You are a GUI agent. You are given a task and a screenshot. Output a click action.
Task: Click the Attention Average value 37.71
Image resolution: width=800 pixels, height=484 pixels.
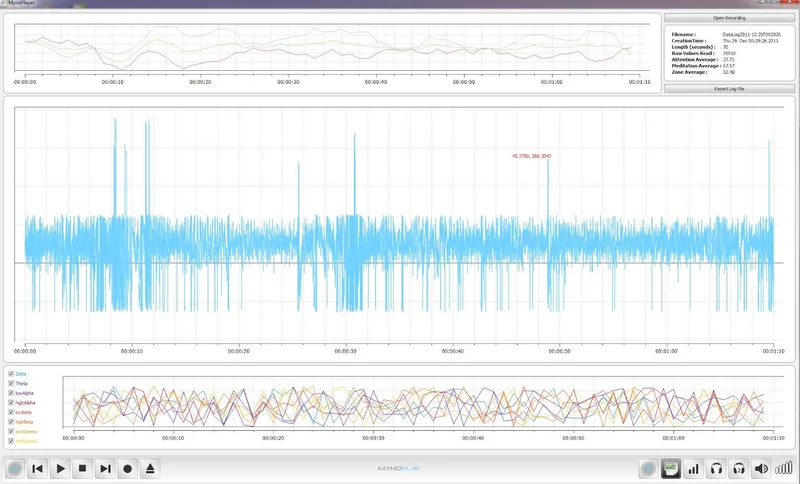[729, 60]
